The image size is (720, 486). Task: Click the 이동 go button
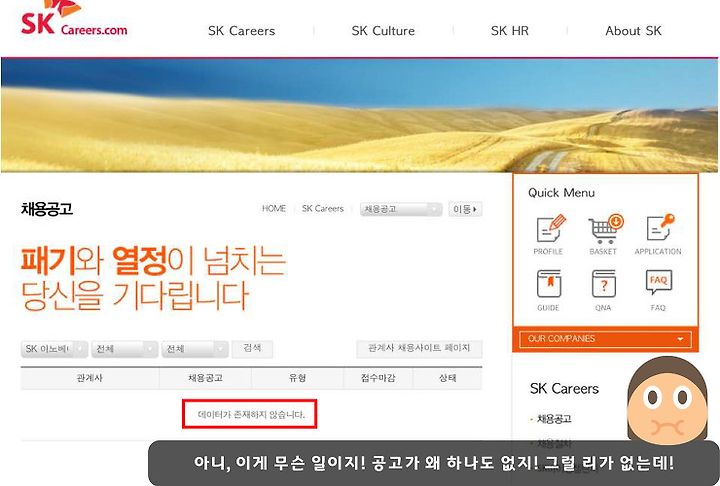(x=465, y=209)
